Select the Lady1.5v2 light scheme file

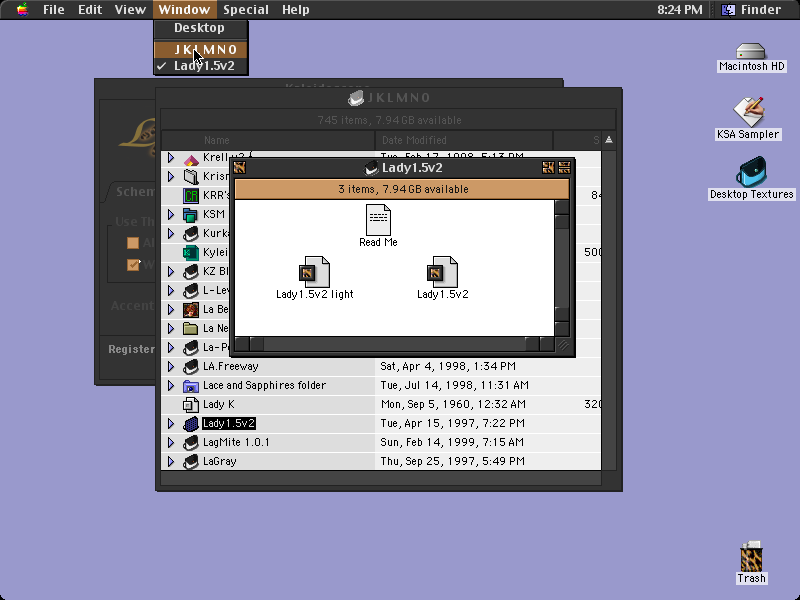coord(314,272)
